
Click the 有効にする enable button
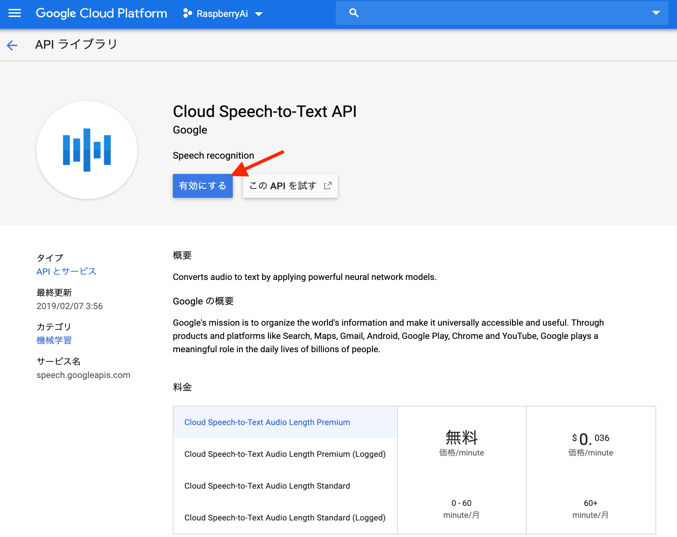coord(202,186)
